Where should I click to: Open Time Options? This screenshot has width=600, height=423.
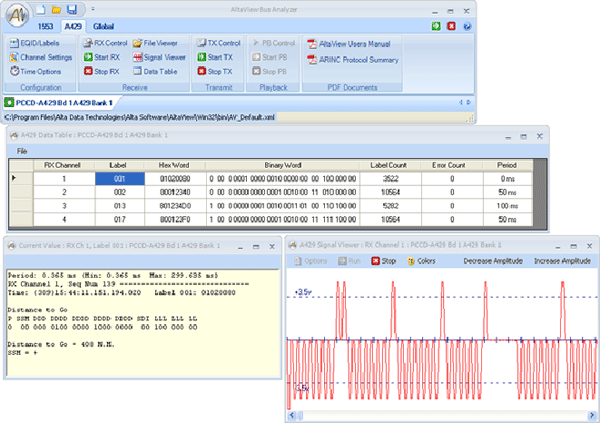(x=38, y=72)
